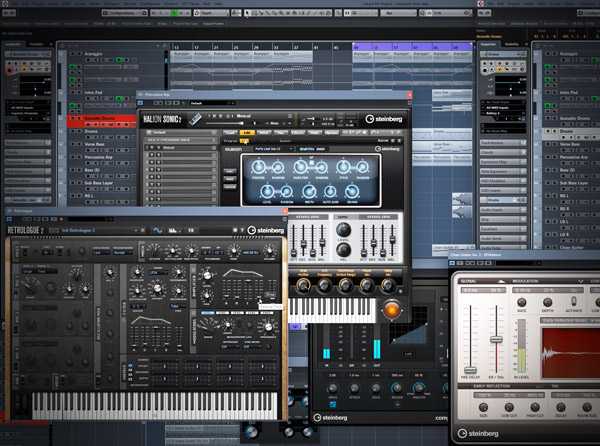
Task: Click the Retrologue 2 logo
Action: 26,230
